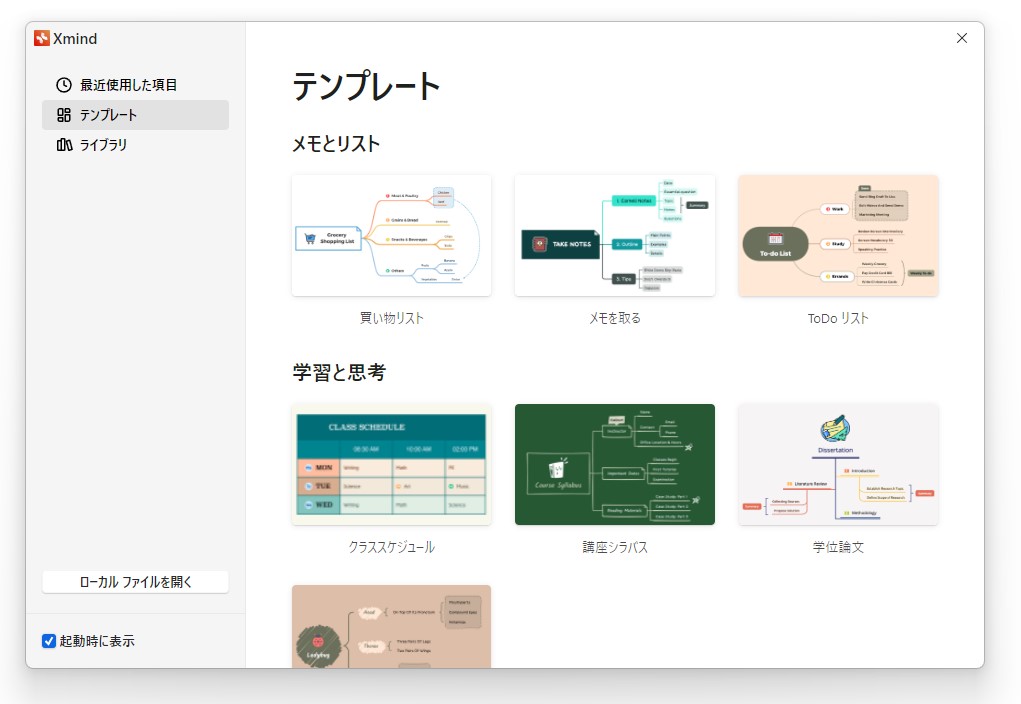Click the Xmind logo in the title bar

tap(43, 38)
